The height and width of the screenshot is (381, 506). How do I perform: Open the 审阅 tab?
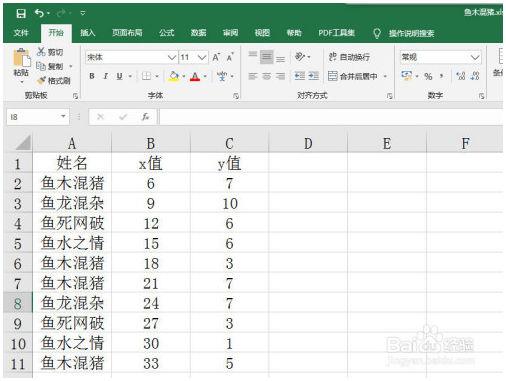point(230,33)
